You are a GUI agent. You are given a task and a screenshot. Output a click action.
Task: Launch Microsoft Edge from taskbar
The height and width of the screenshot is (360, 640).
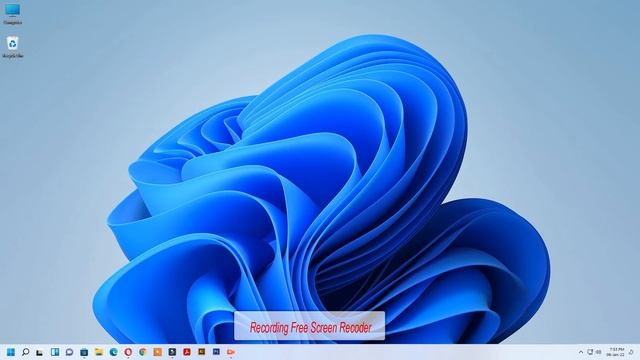click(113, 352)
